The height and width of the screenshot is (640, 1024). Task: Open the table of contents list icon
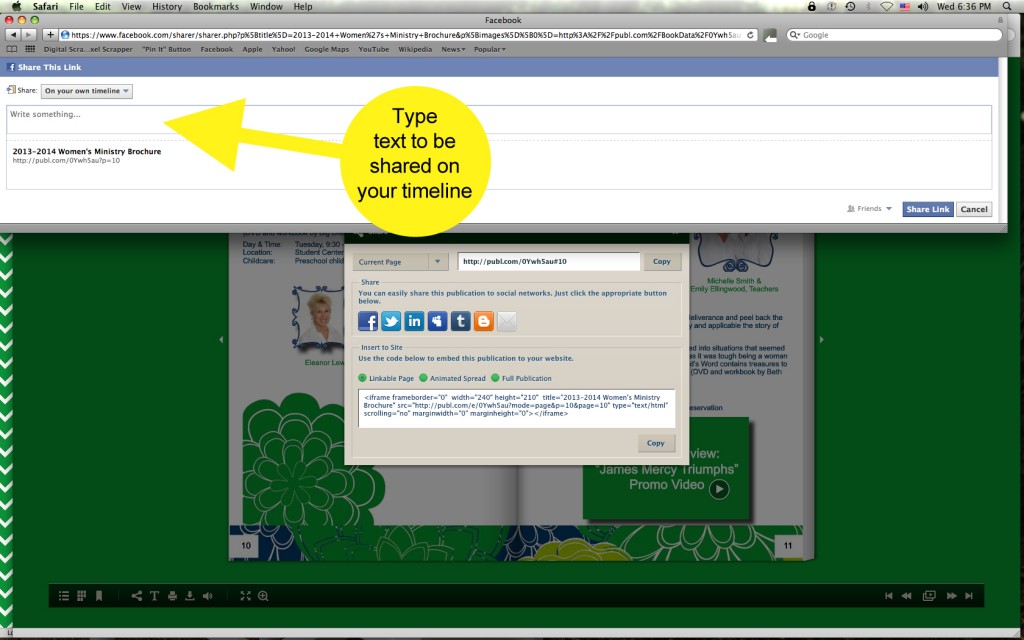(63, 596)
